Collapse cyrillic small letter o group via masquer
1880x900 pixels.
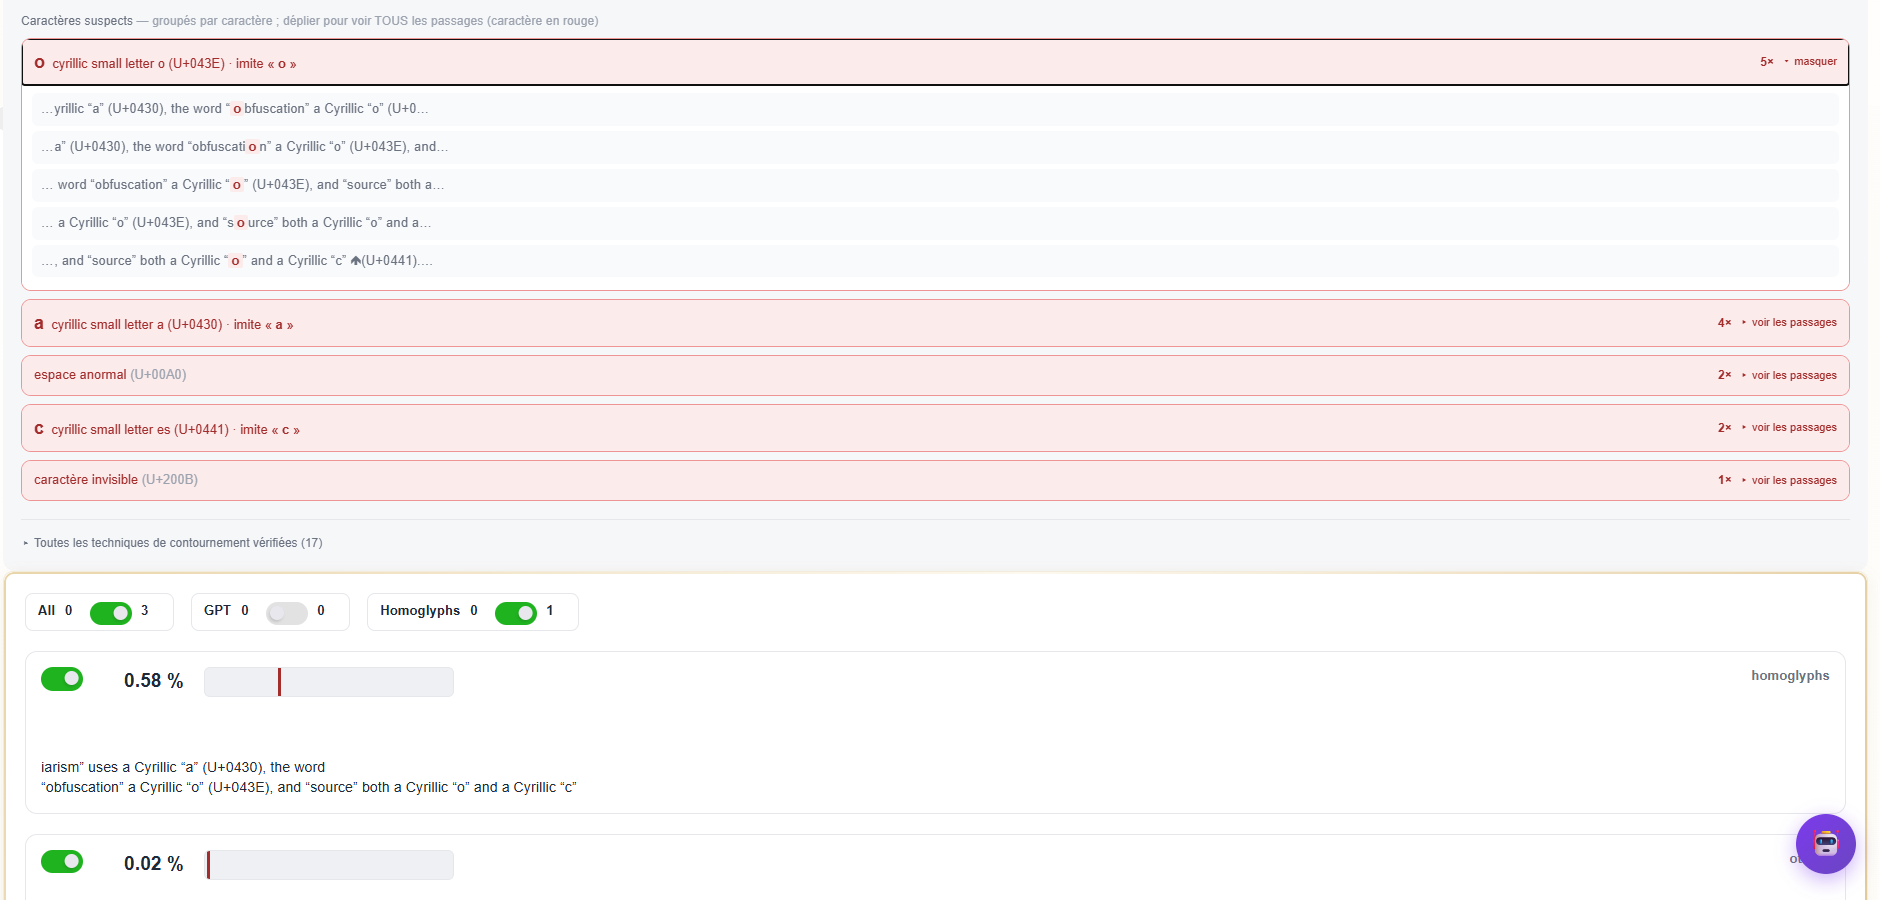pos(1810,62)
